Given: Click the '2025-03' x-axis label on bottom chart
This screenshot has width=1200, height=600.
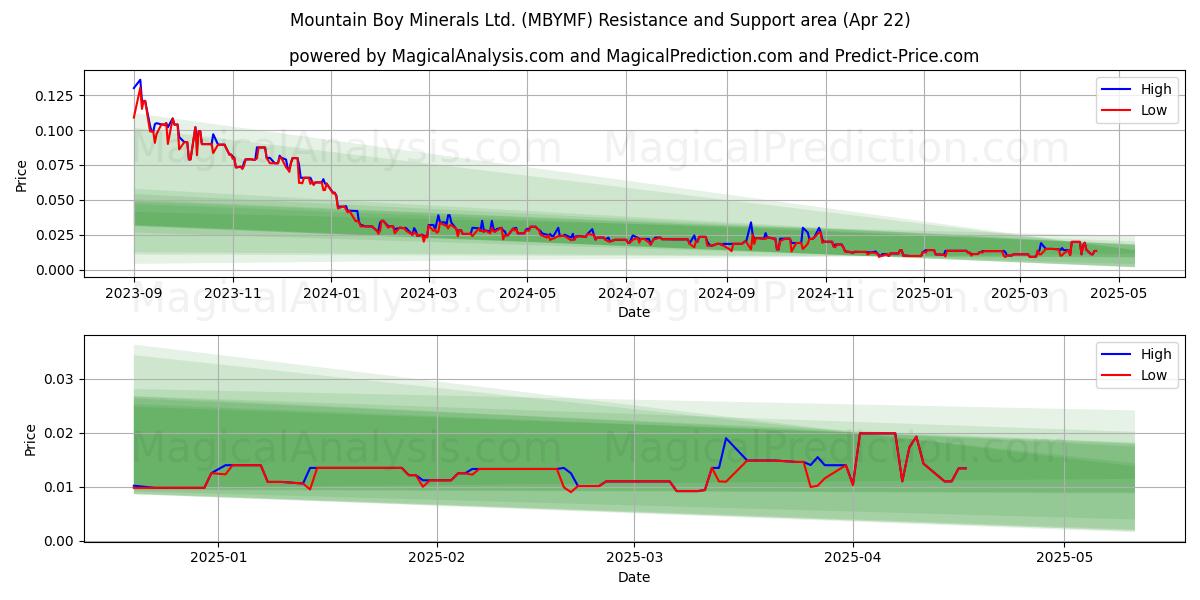Looking at the screenshot, I should click(x=635, y=558).
